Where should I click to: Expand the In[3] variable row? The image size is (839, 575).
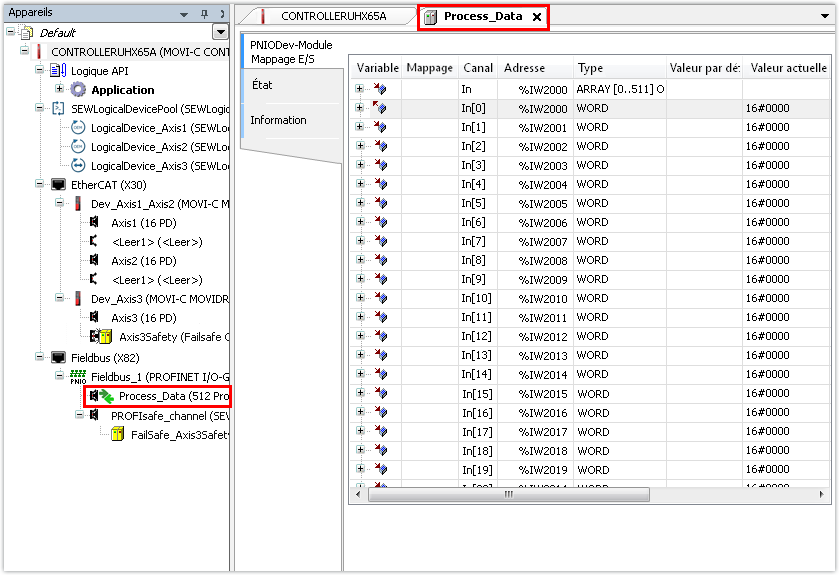point(360,165)
